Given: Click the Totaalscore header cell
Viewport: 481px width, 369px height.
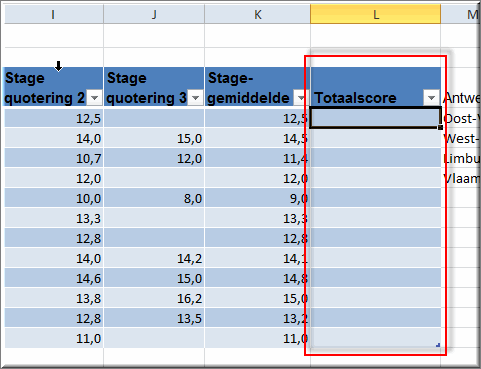Looking at the screenshot, I should coord(376,87).
